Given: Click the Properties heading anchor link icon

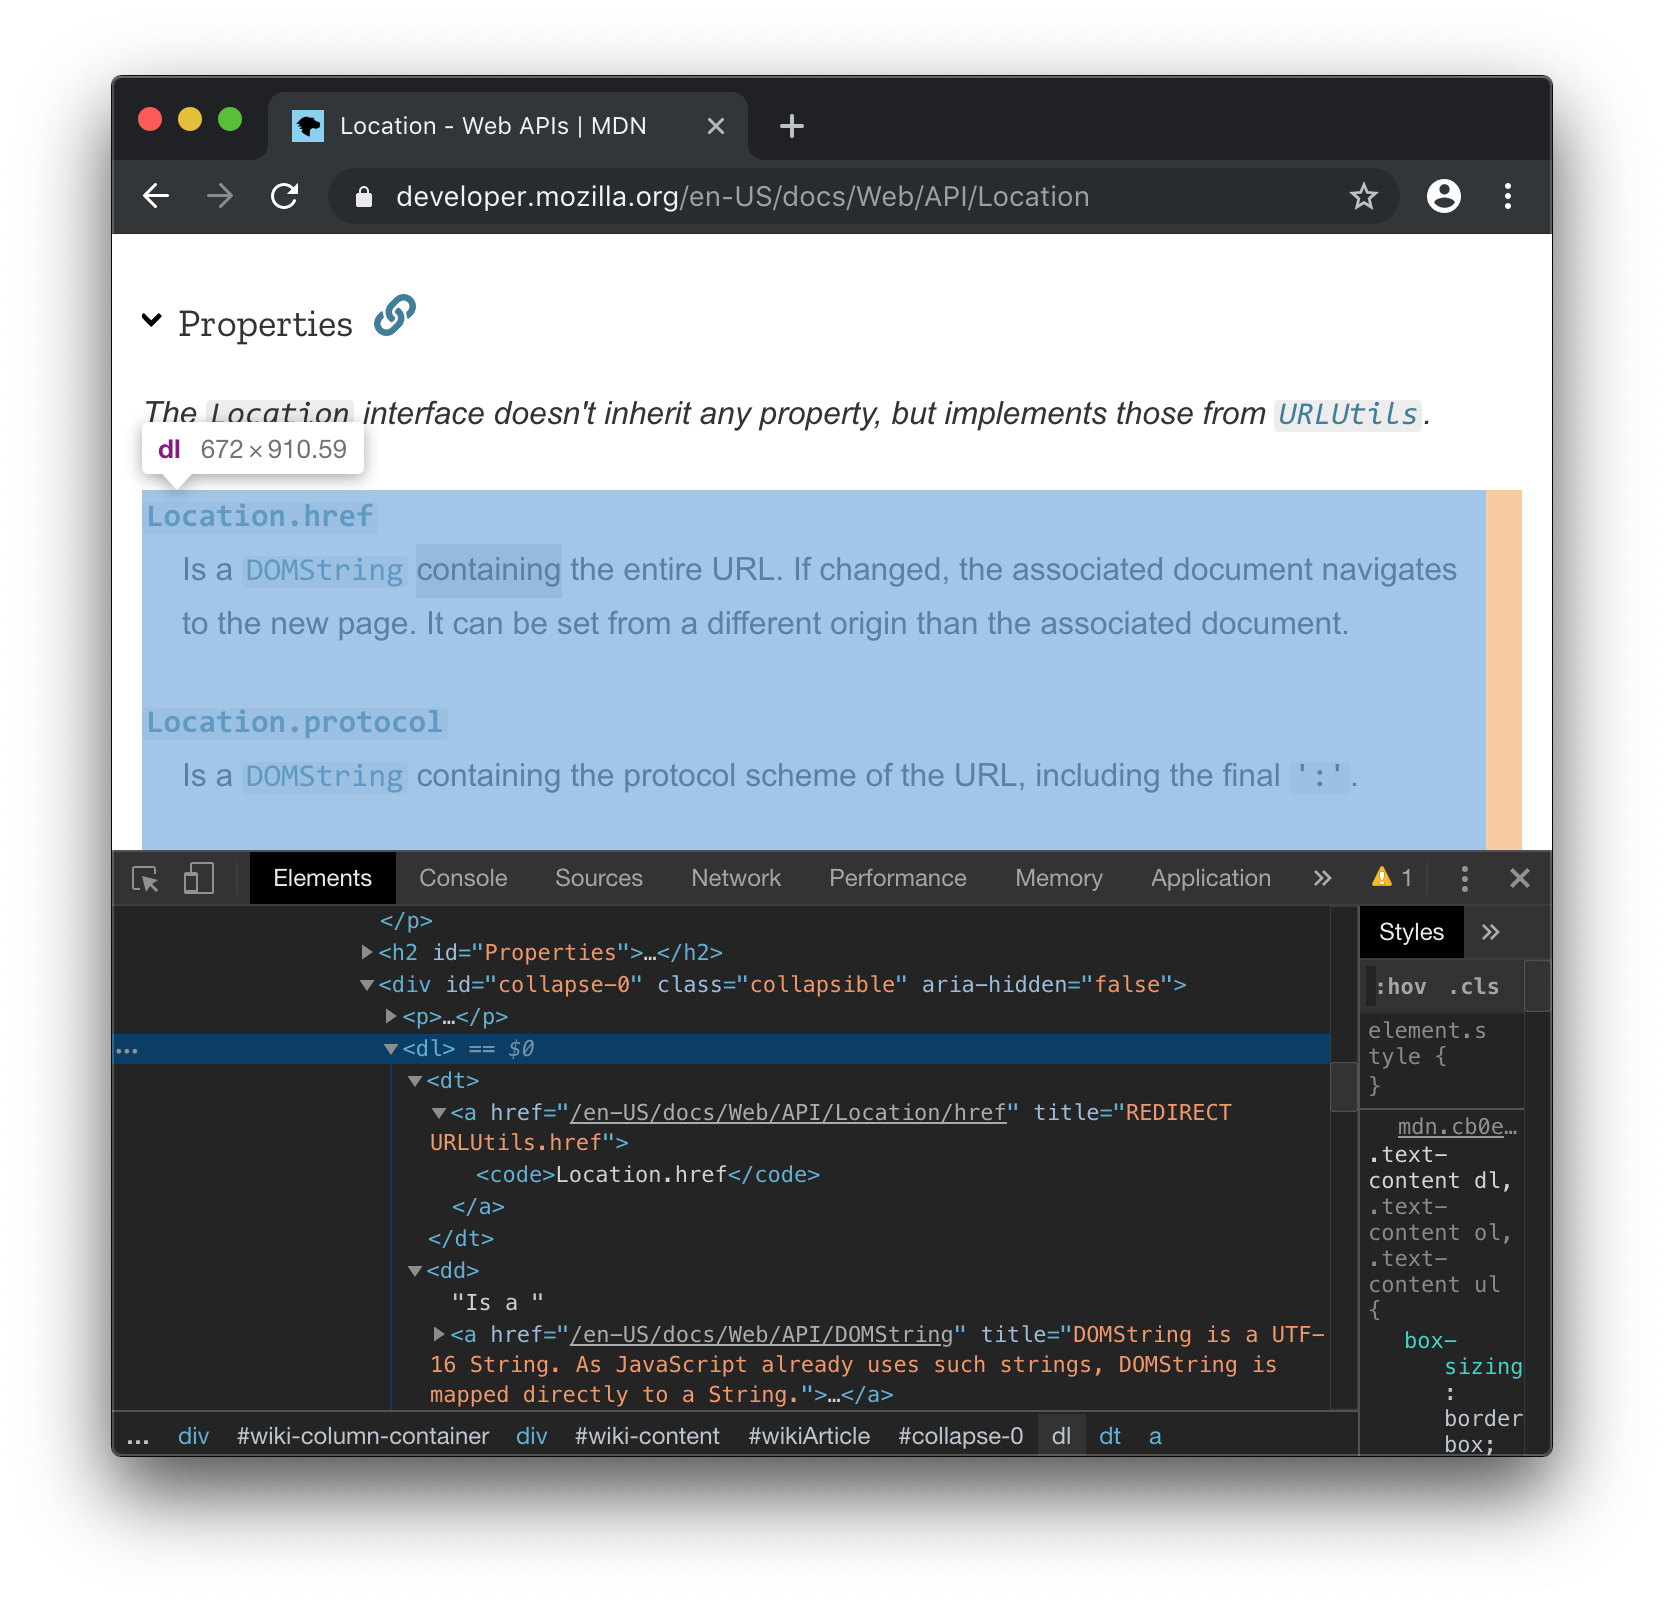Looking at the screenshot, I should point(395,316).
